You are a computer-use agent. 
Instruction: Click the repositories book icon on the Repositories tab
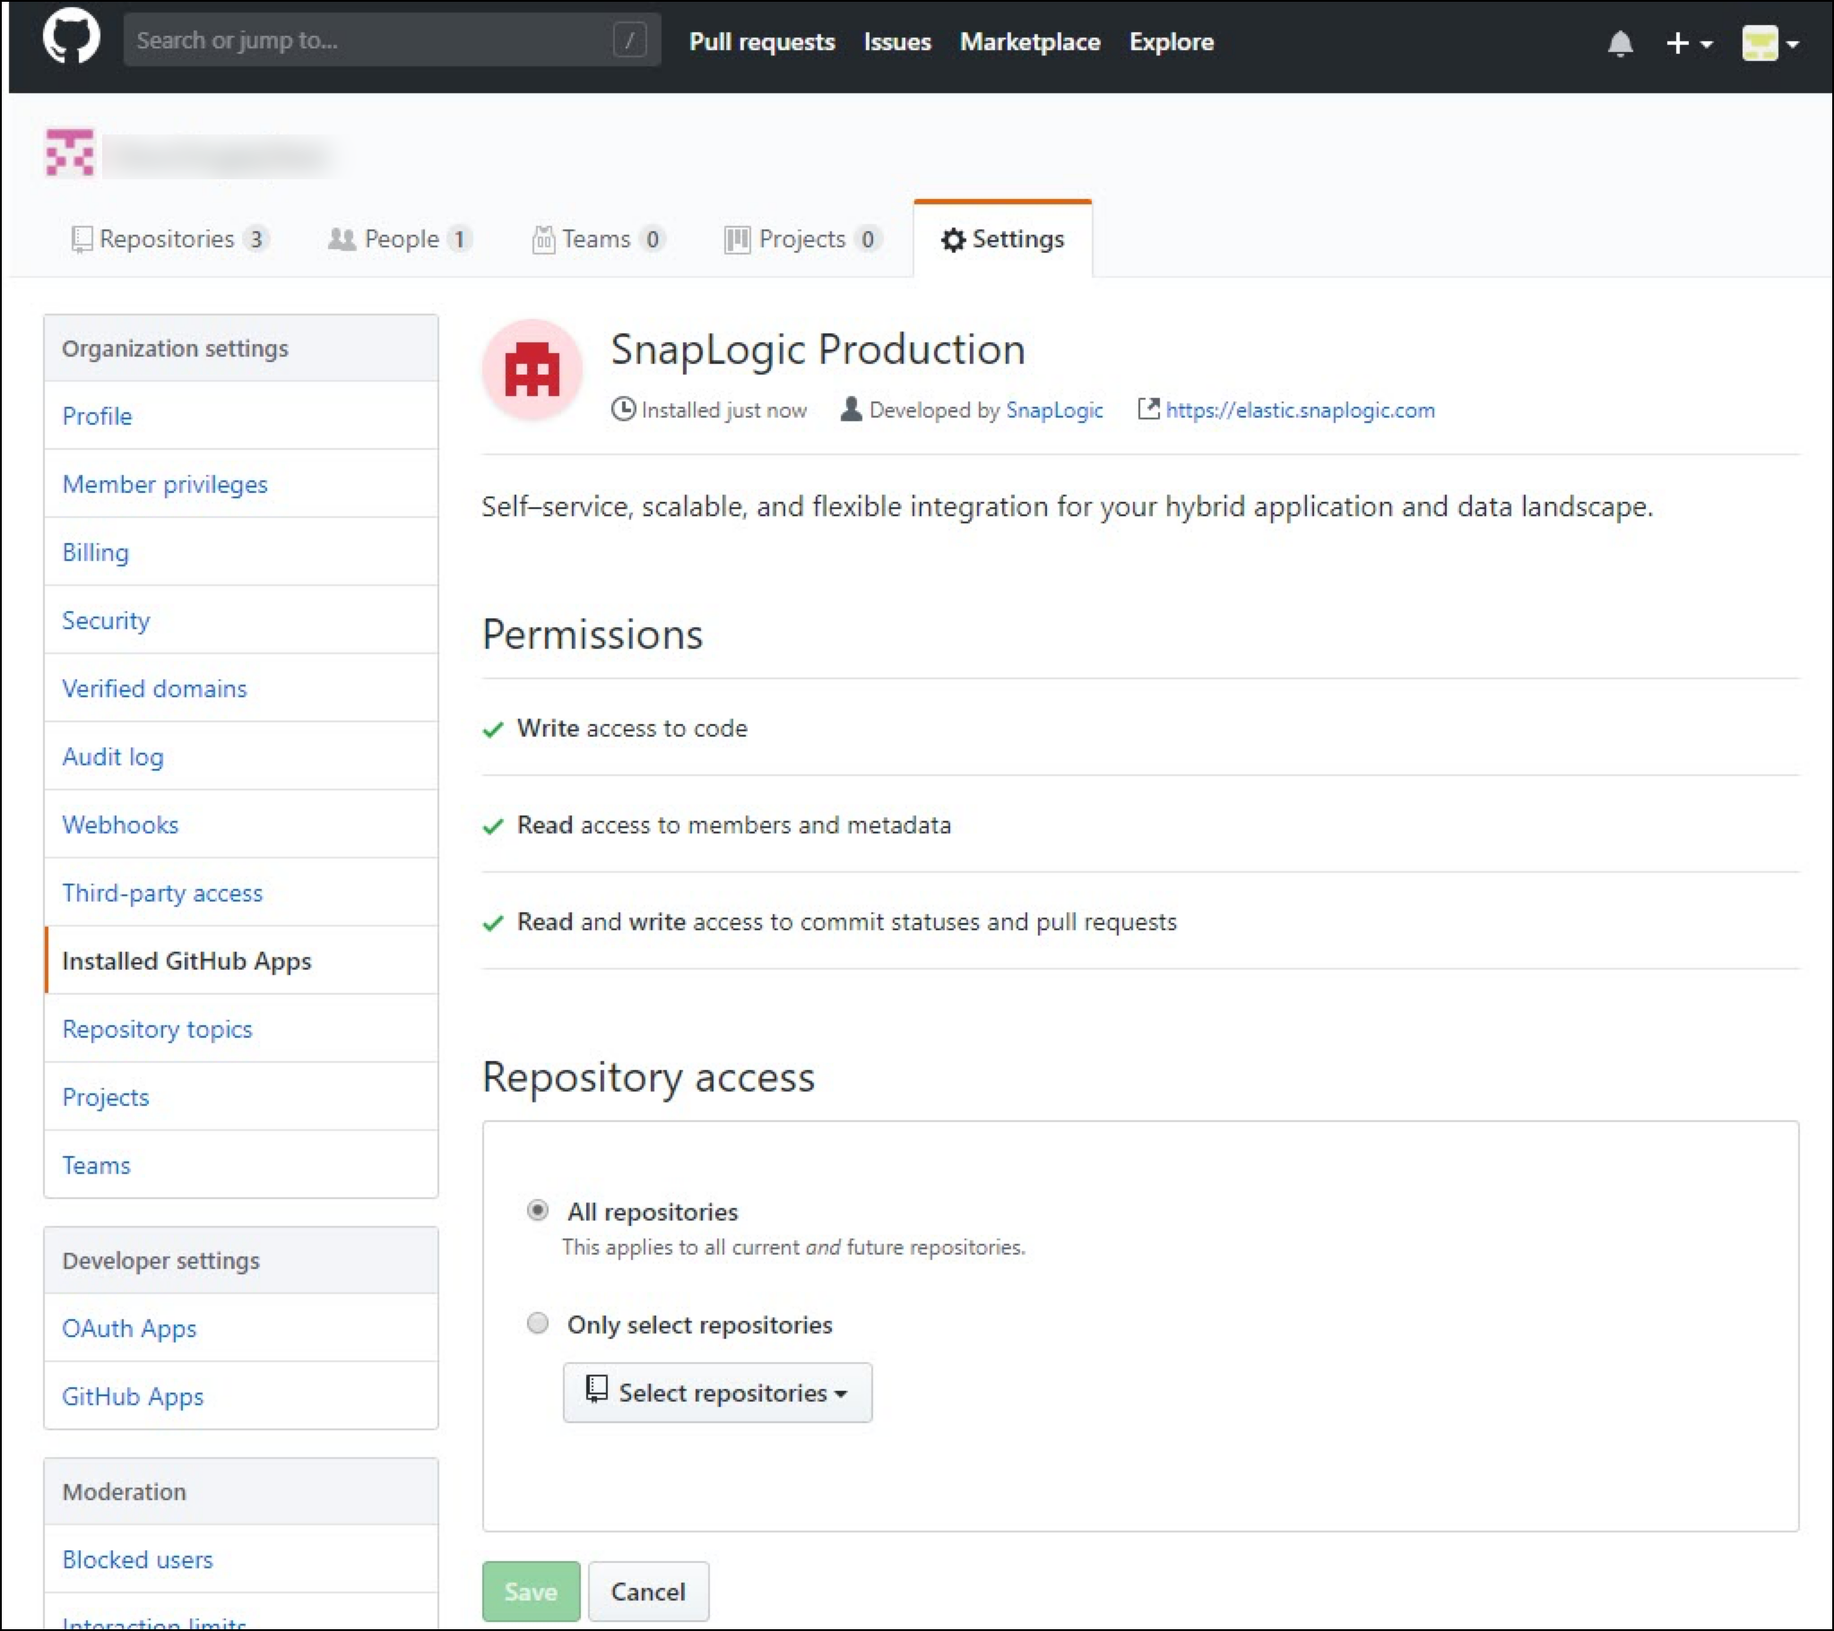pyautogui.click(x=80, y=239)
